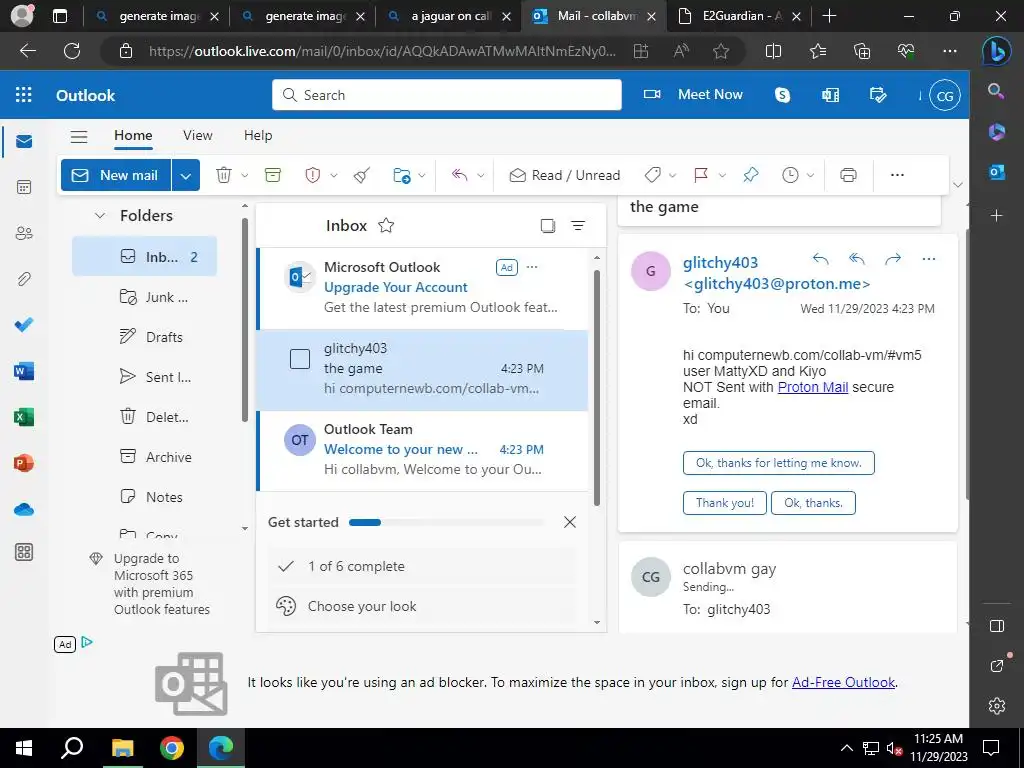Viewport: 1024px width, 768px height.
Task: Click the Delete trash icon in toolbar
Action: tap(223, 175)
